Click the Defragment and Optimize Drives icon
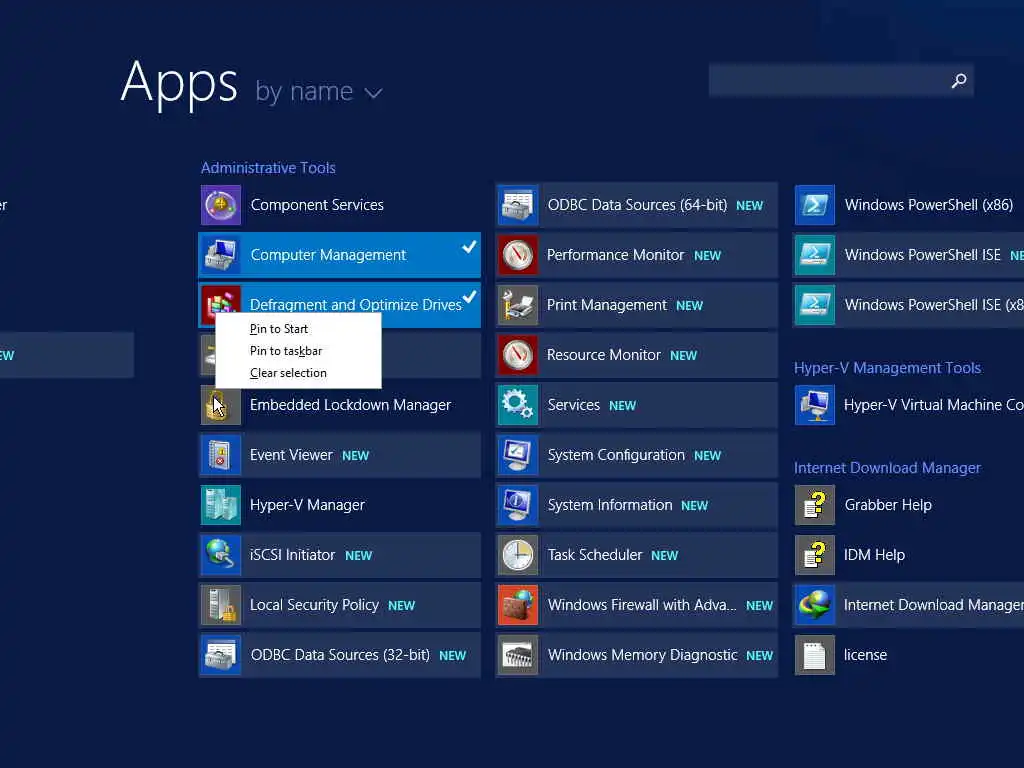 coord(221,304)
